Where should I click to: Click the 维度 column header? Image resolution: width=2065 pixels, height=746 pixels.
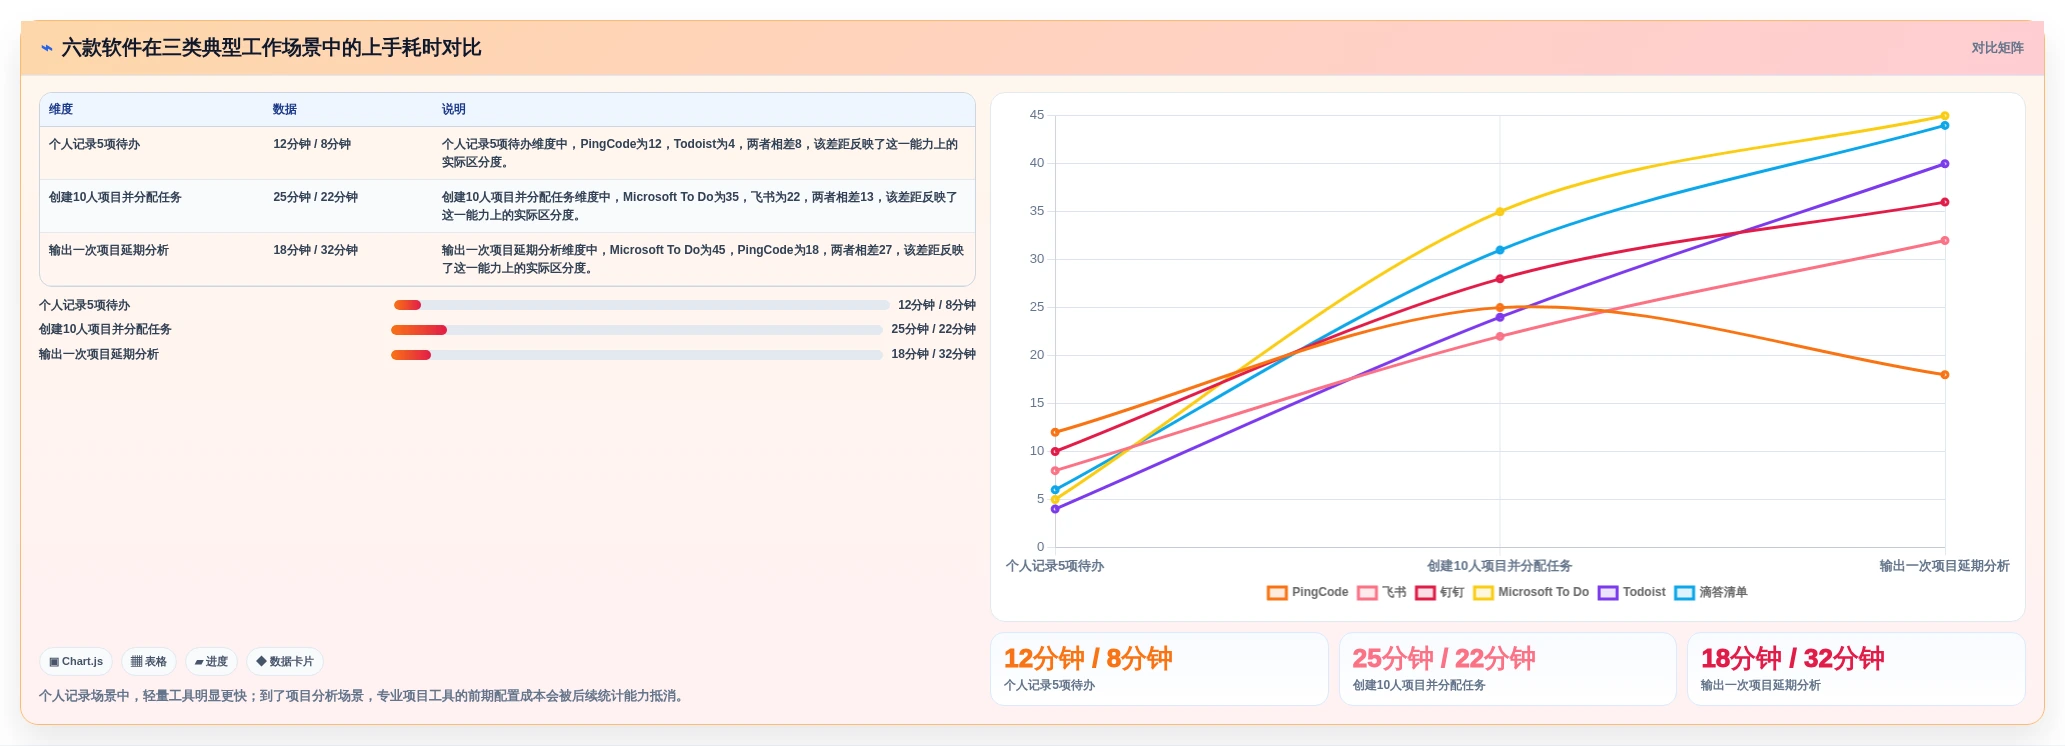pyautogui.click(x=61, y=109)
